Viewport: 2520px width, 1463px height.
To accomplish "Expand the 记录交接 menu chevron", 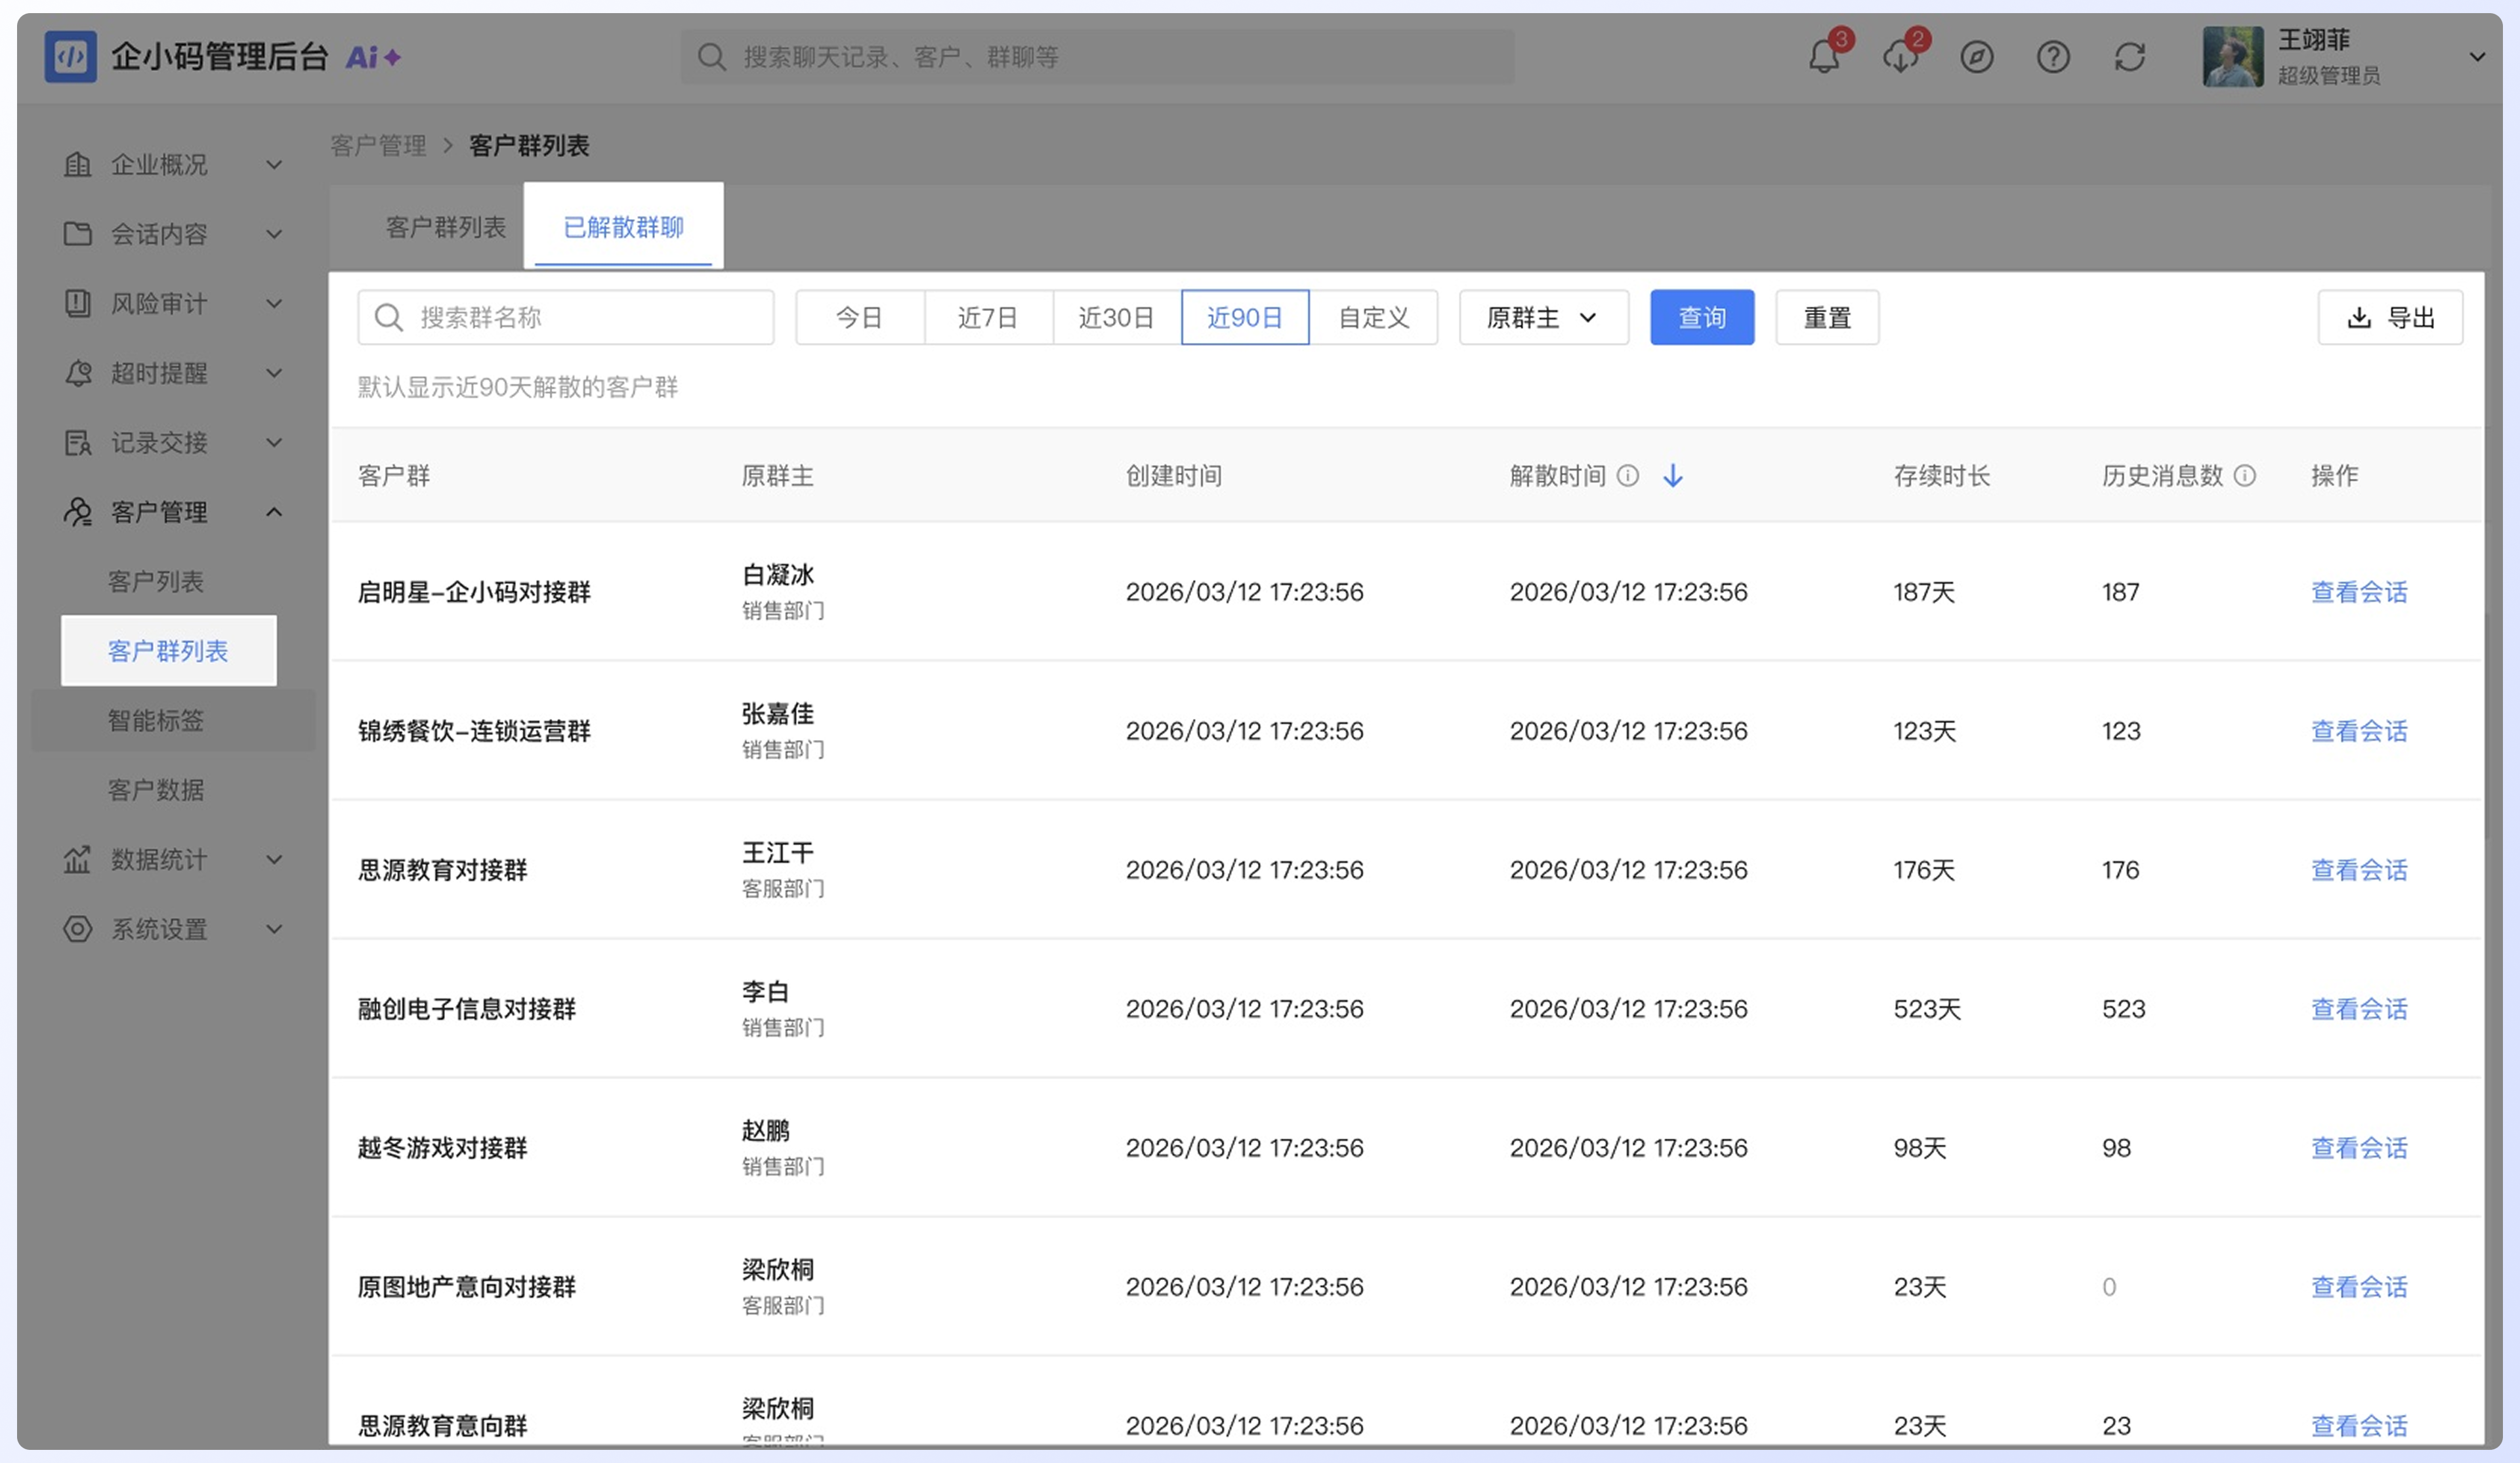I will point(274,442).
